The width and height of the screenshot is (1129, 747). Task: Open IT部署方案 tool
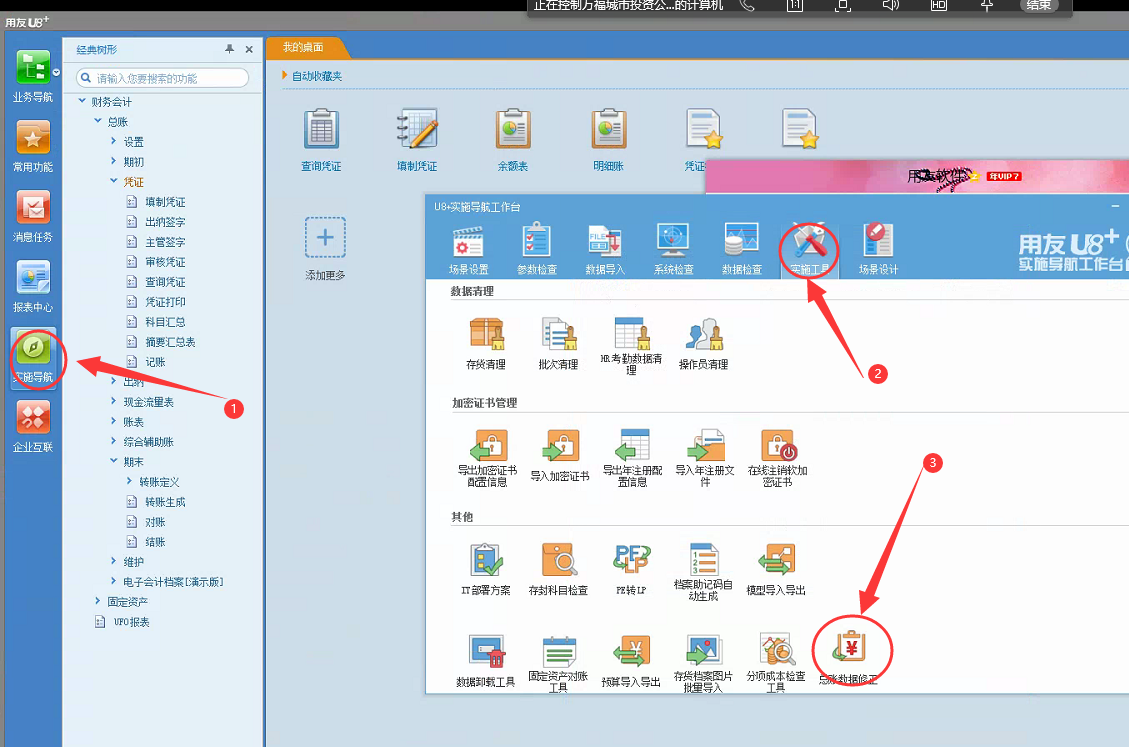coord(486,569)
